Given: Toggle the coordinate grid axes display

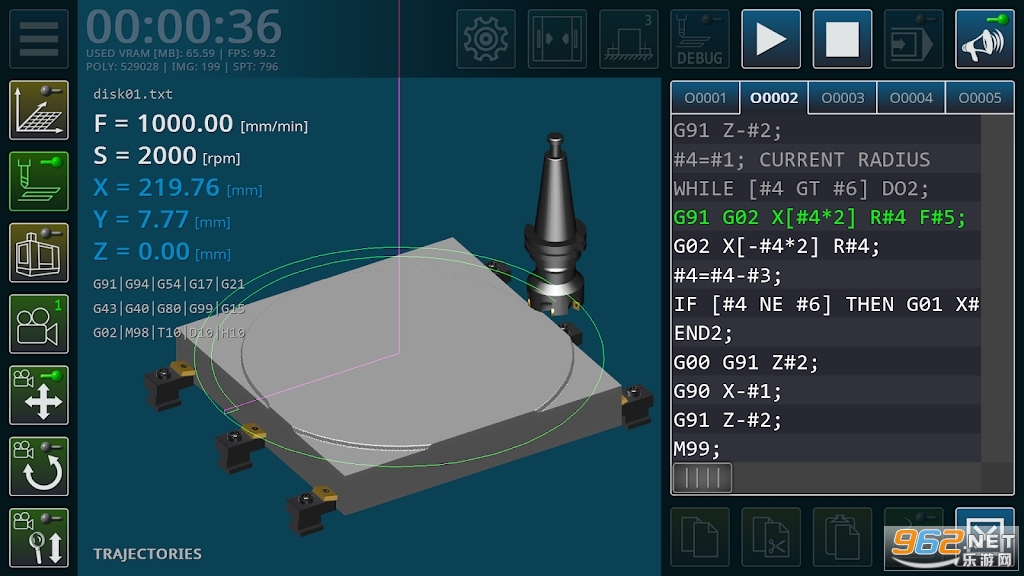Looking at the screenshot, I should (39, 110).
